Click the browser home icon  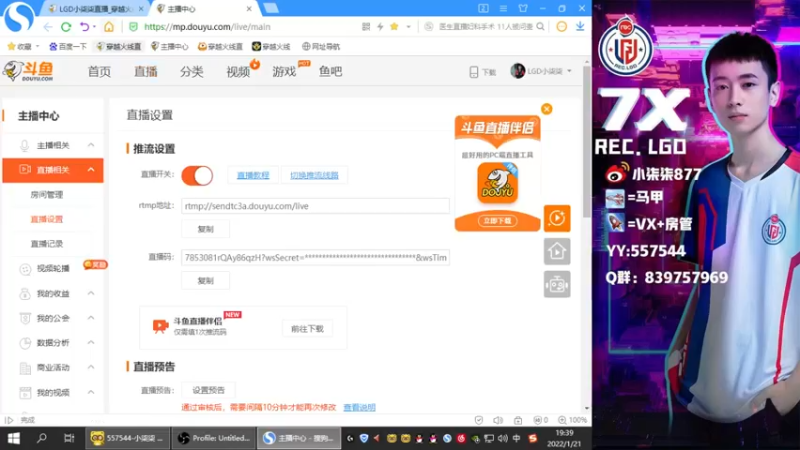(x=109, y=27)
